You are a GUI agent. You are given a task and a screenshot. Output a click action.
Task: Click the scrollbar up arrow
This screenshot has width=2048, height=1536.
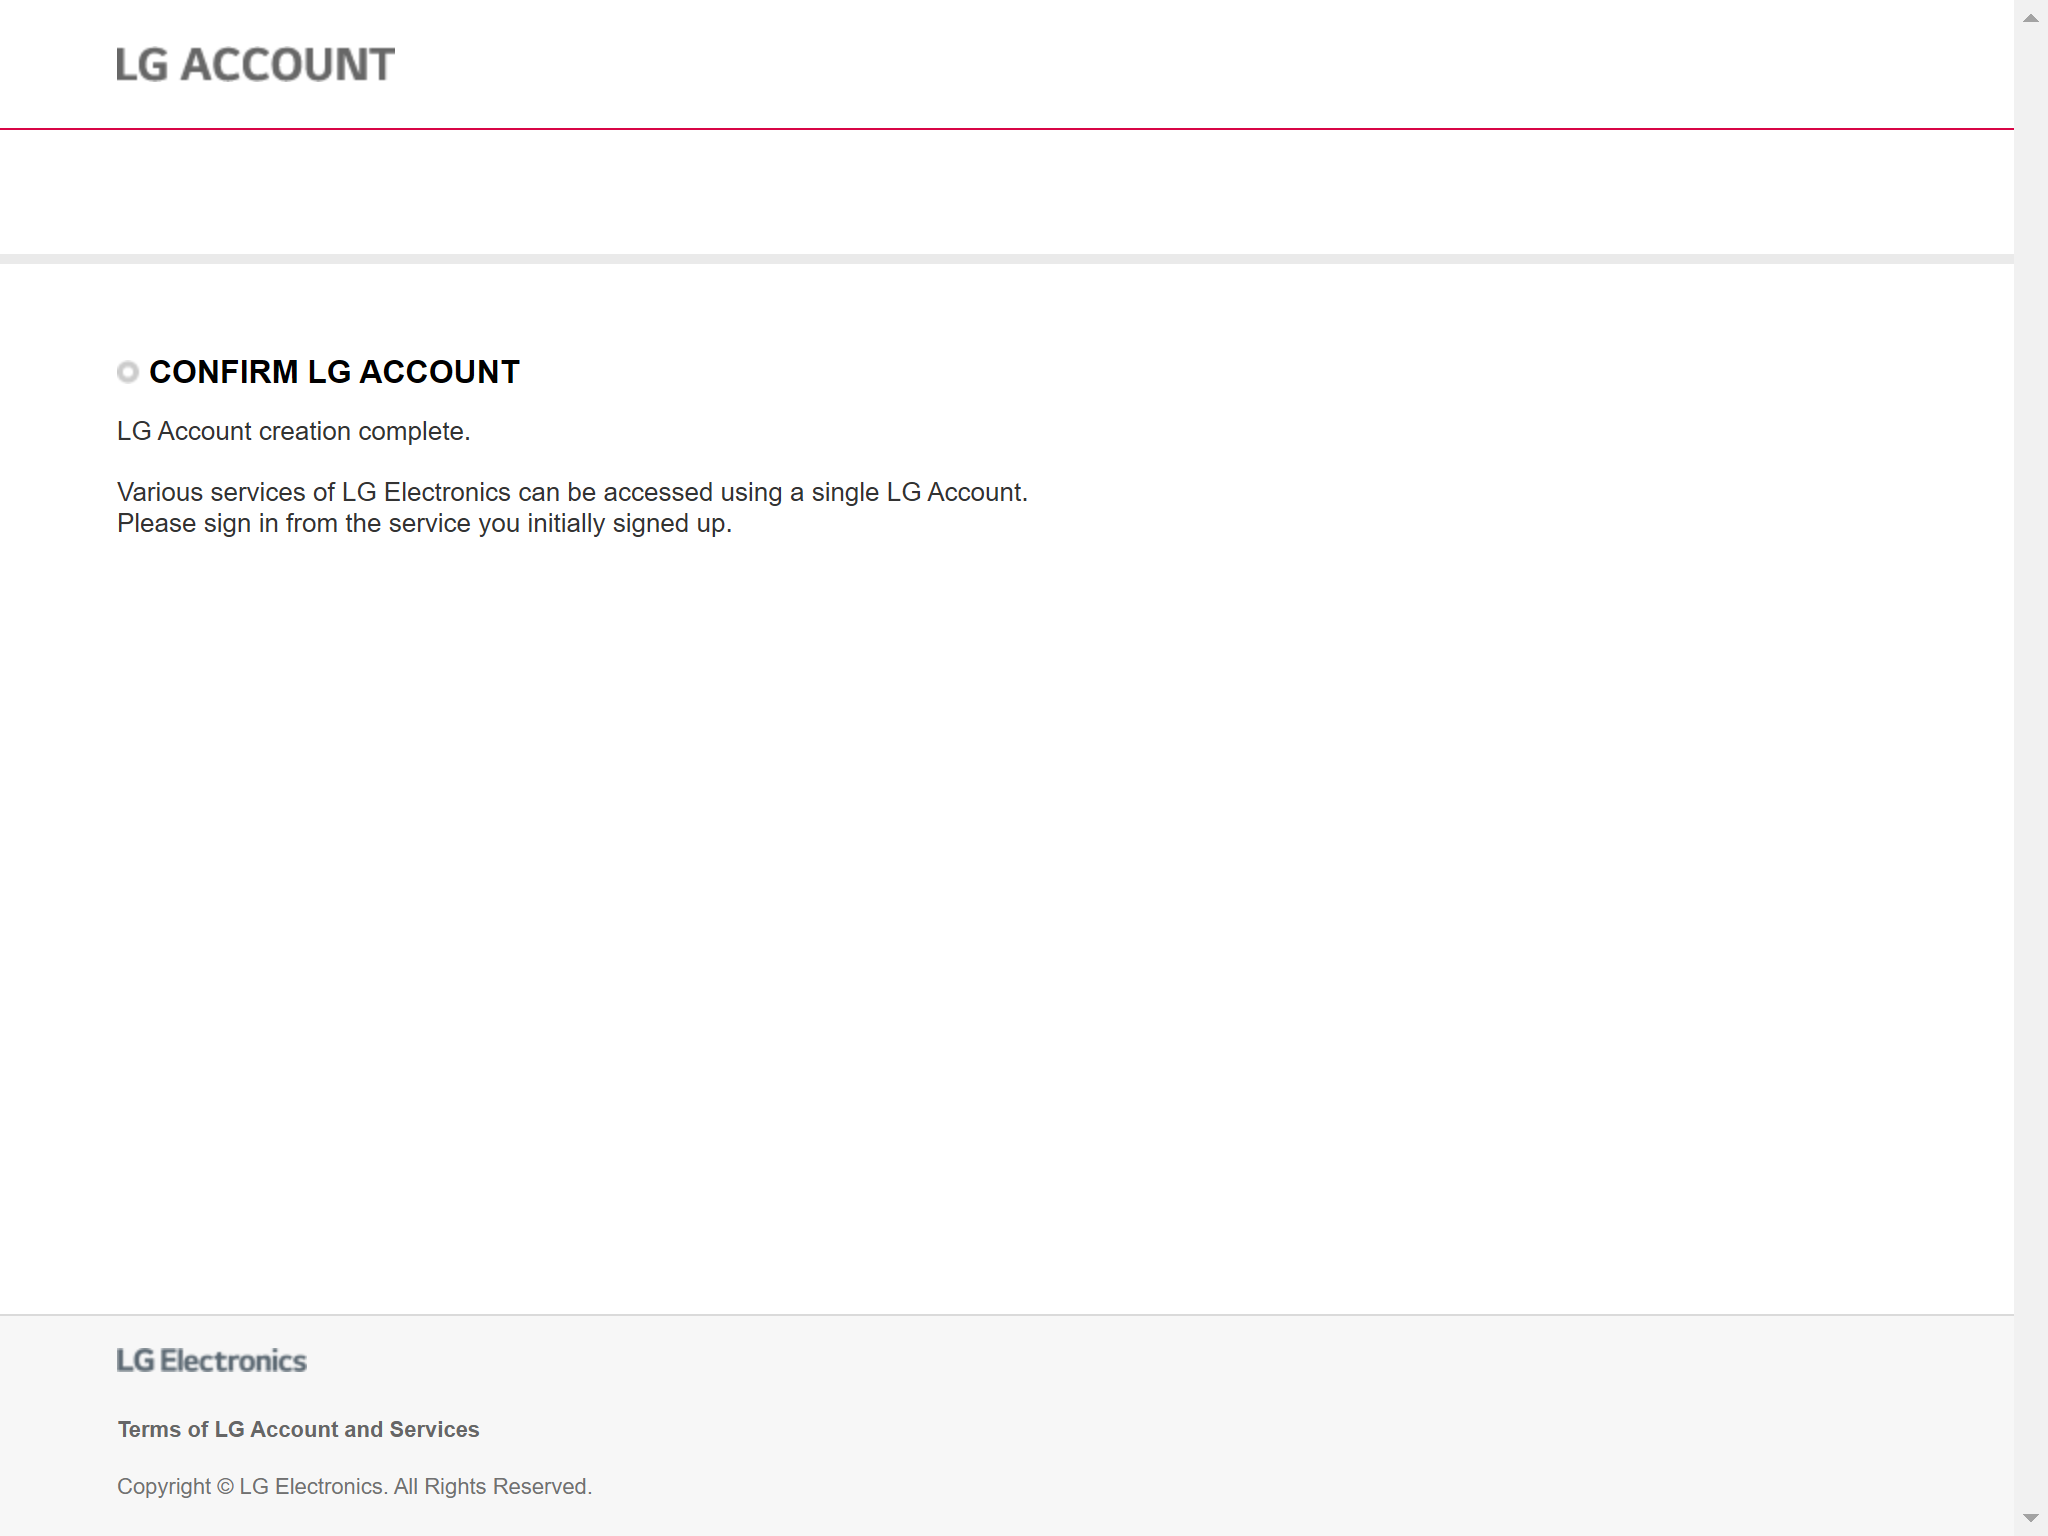click(x=2031, y=18)
